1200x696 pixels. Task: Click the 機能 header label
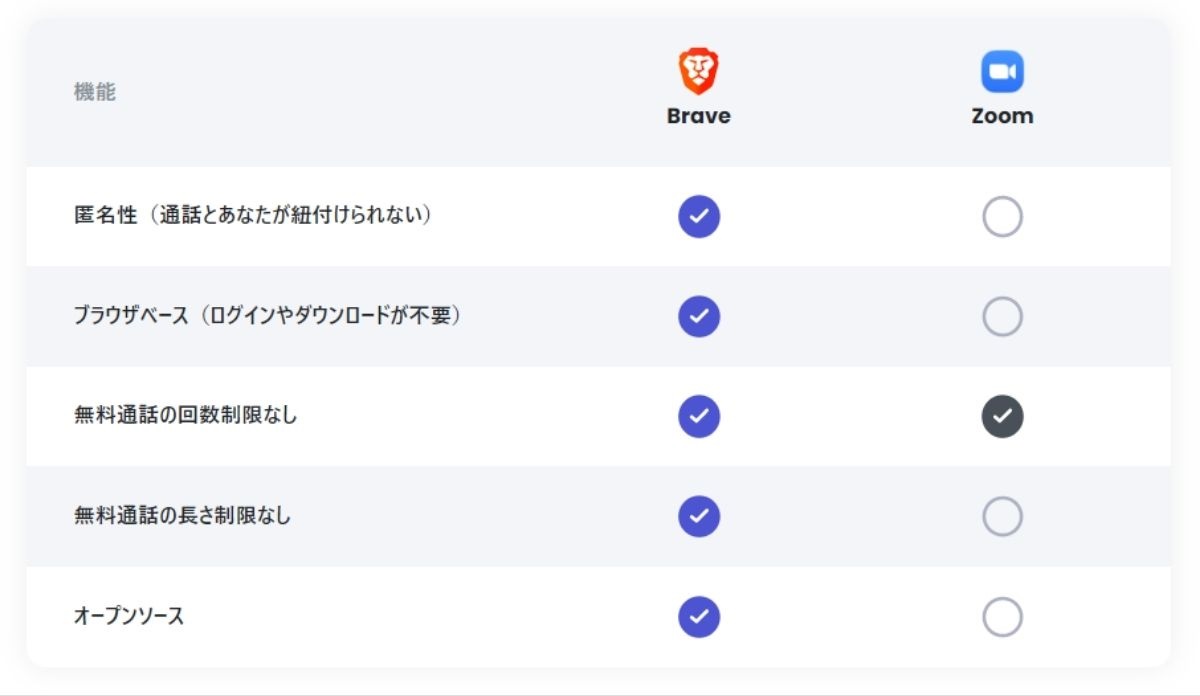click(95, 92)
